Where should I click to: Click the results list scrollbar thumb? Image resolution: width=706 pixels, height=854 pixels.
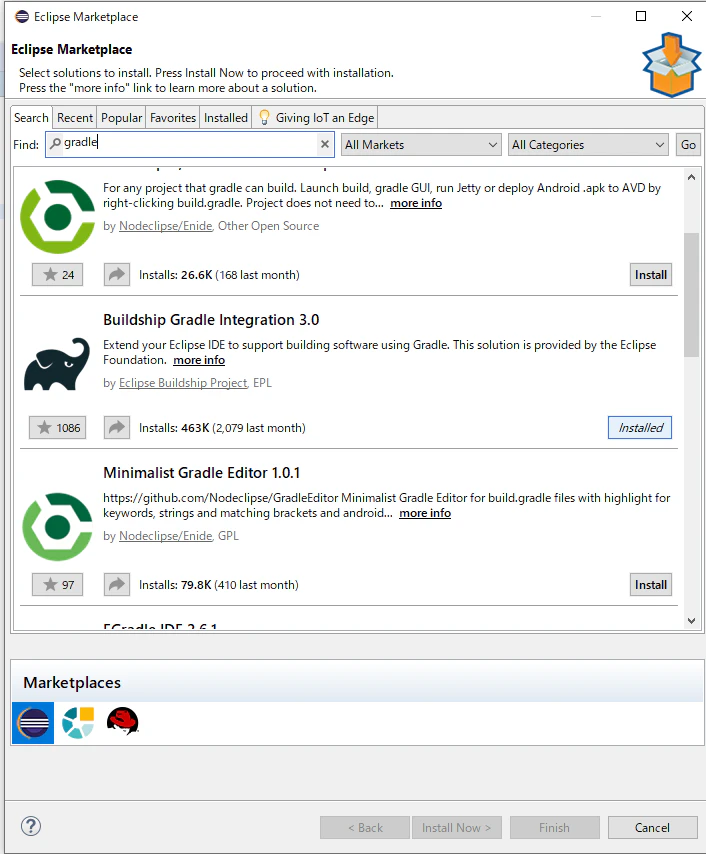(691, 295)
